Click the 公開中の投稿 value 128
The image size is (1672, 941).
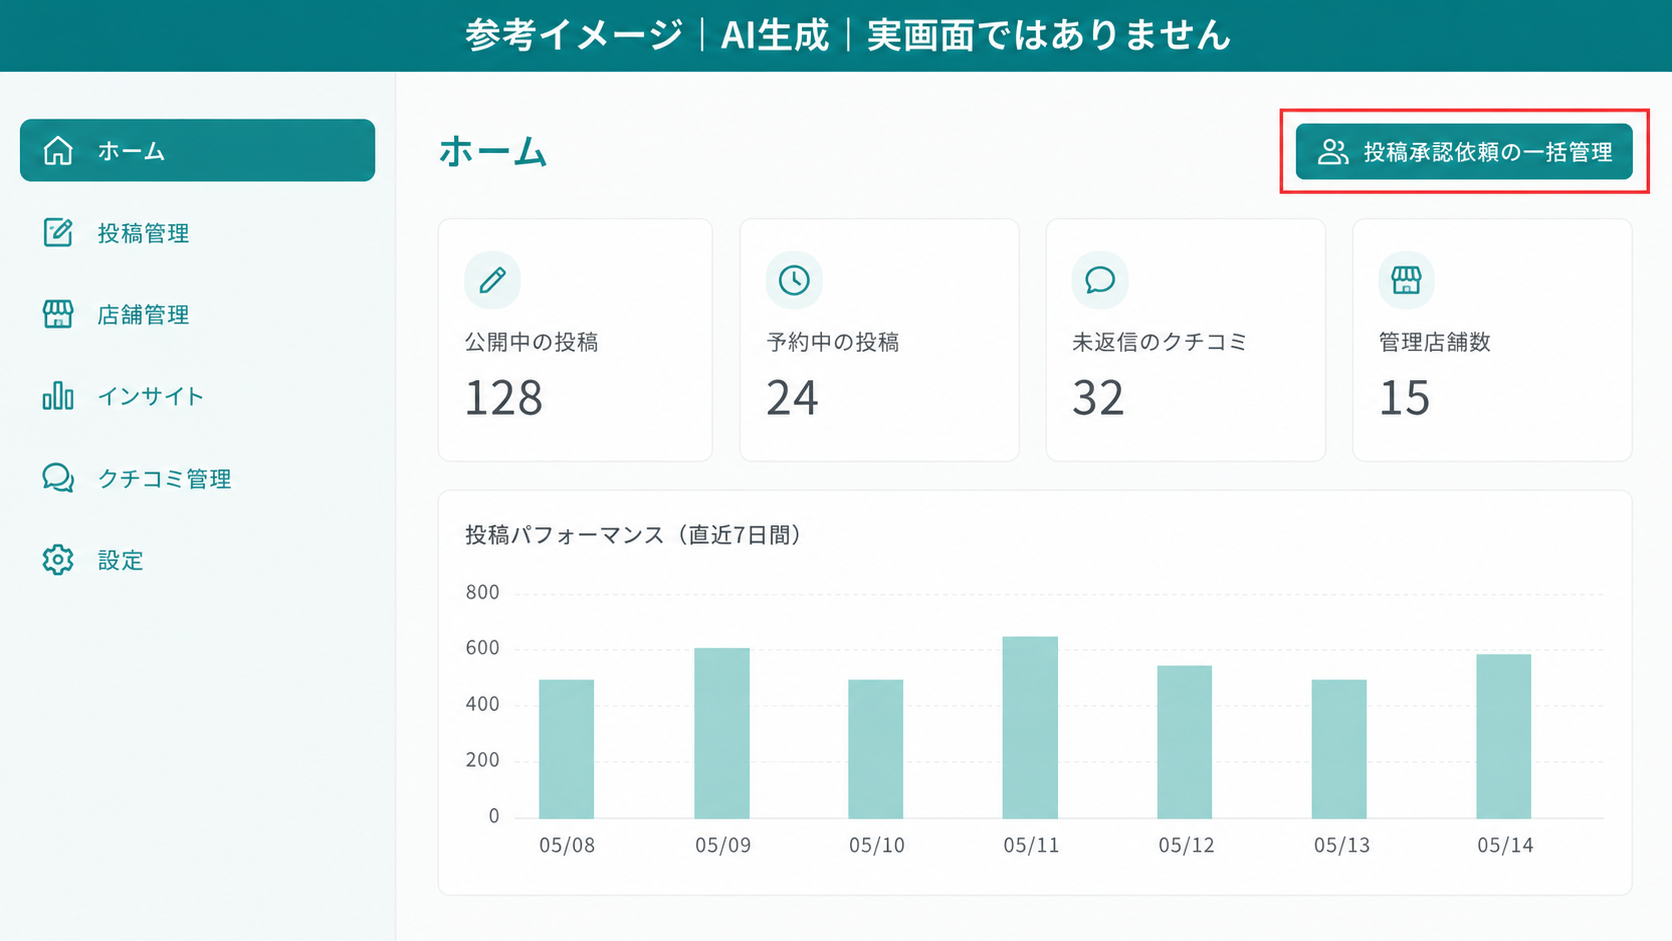point(504,398)
